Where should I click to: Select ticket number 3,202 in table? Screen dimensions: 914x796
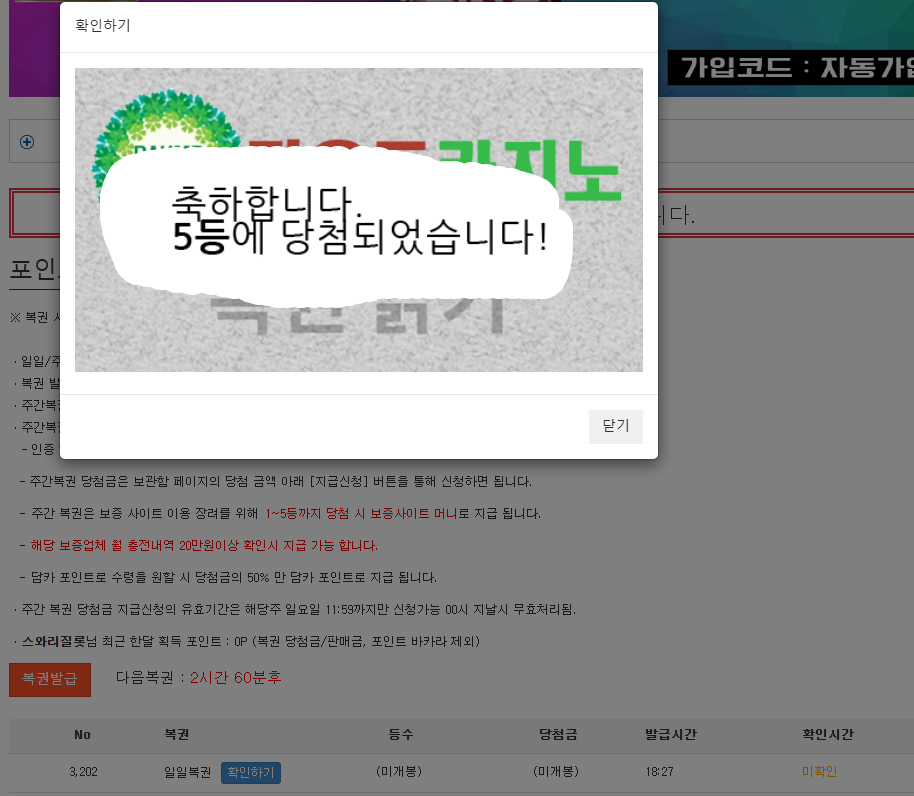(x=83, y=772)
